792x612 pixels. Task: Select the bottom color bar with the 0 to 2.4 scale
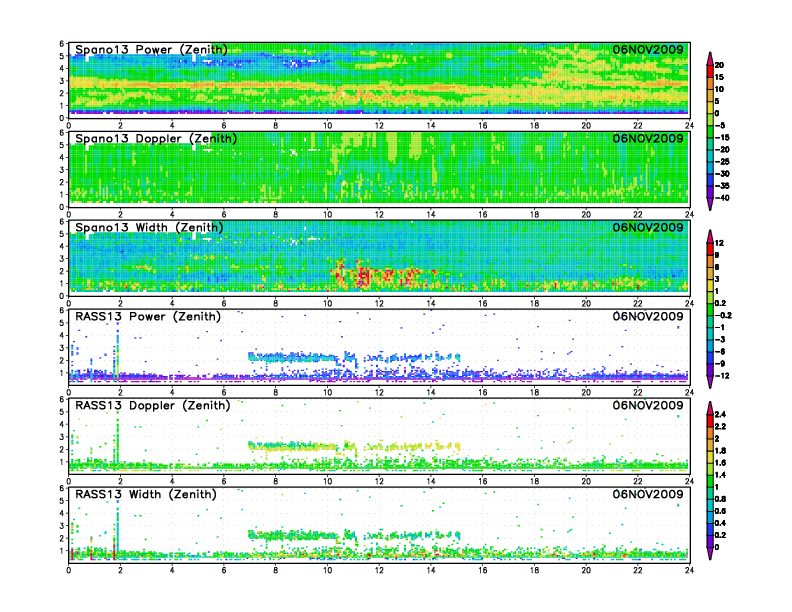click(x=710, y=481)
